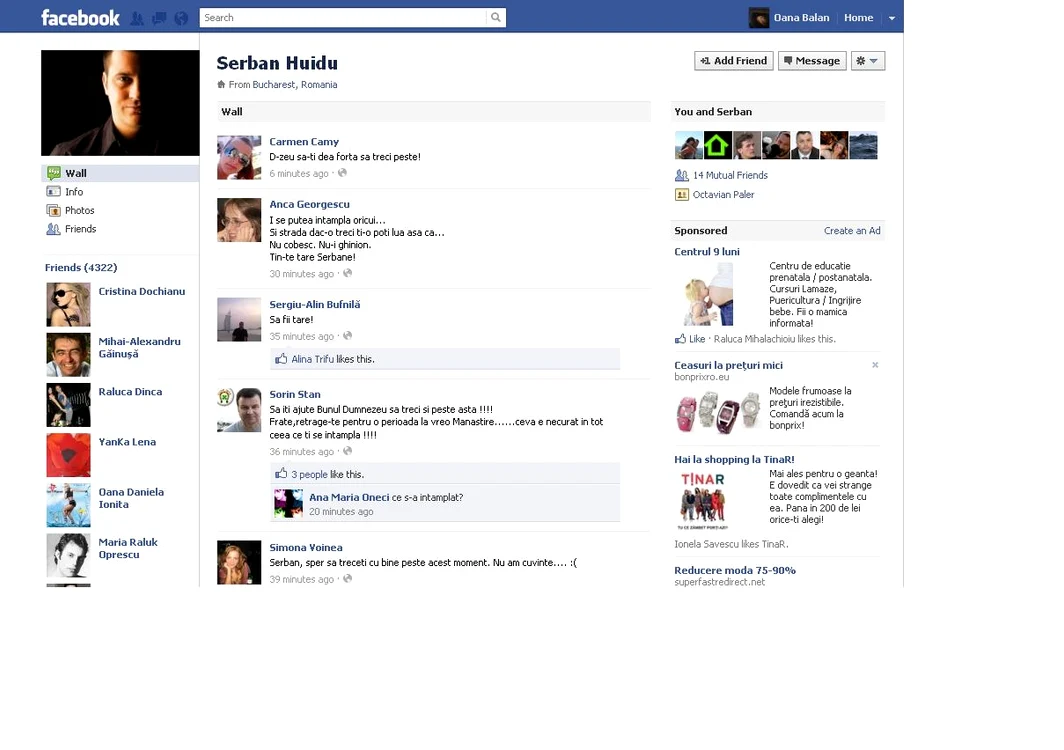The width and height of the screenshot is (1064, 750).
Task: Open Sergiu-Alin Bufnilă's profile name link
Action: pos(315,305)
